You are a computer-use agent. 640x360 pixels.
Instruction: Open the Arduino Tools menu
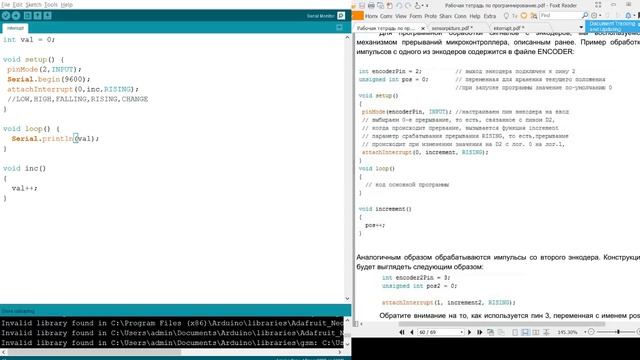[x=51, y=5]
